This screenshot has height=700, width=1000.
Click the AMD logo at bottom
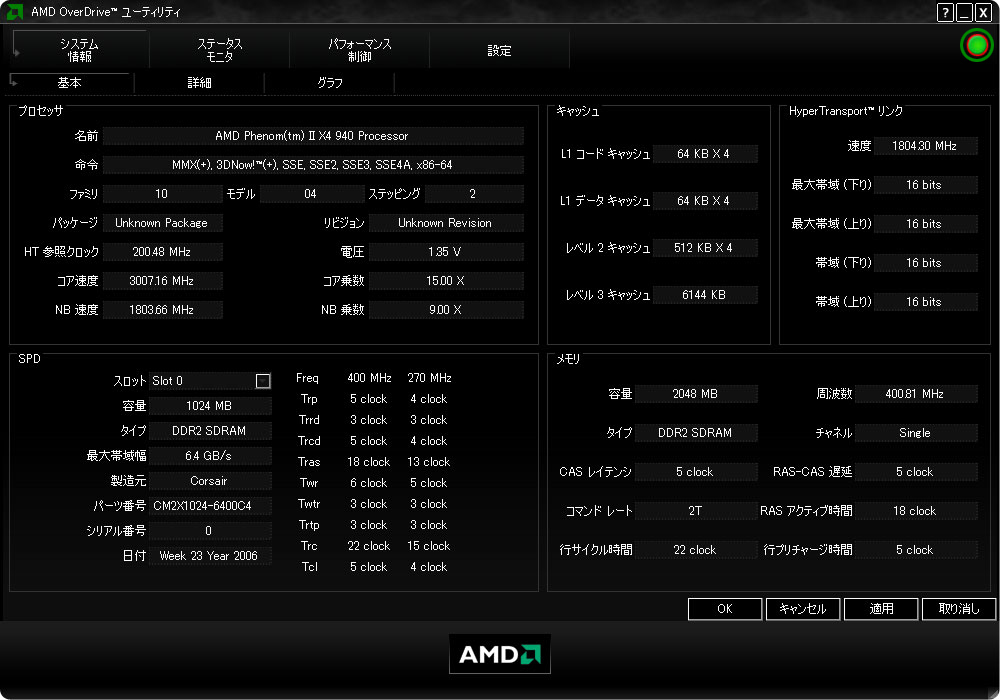pyautogui.click(x=500, y=654)
